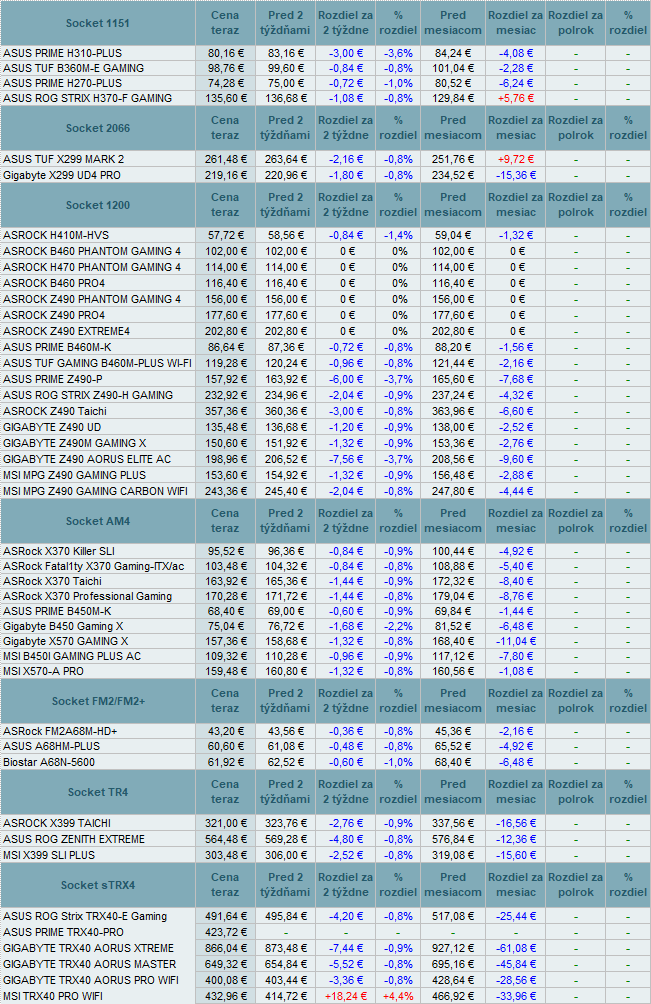Select the ASUS PRIME B460M-K name

tap(57, 347)
